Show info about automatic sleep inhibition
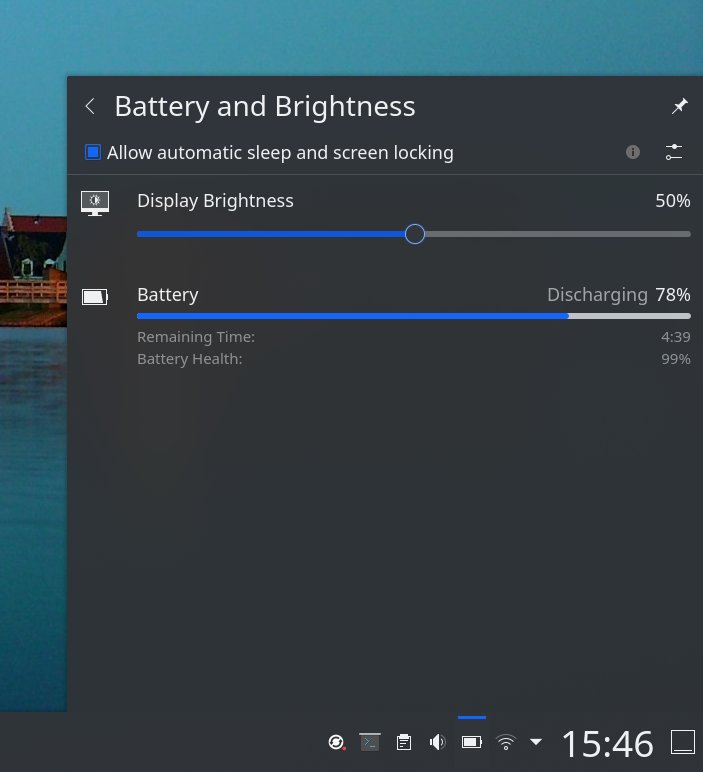Image resolution: width=703 pixels, height=772 pixels. (633, 152)
